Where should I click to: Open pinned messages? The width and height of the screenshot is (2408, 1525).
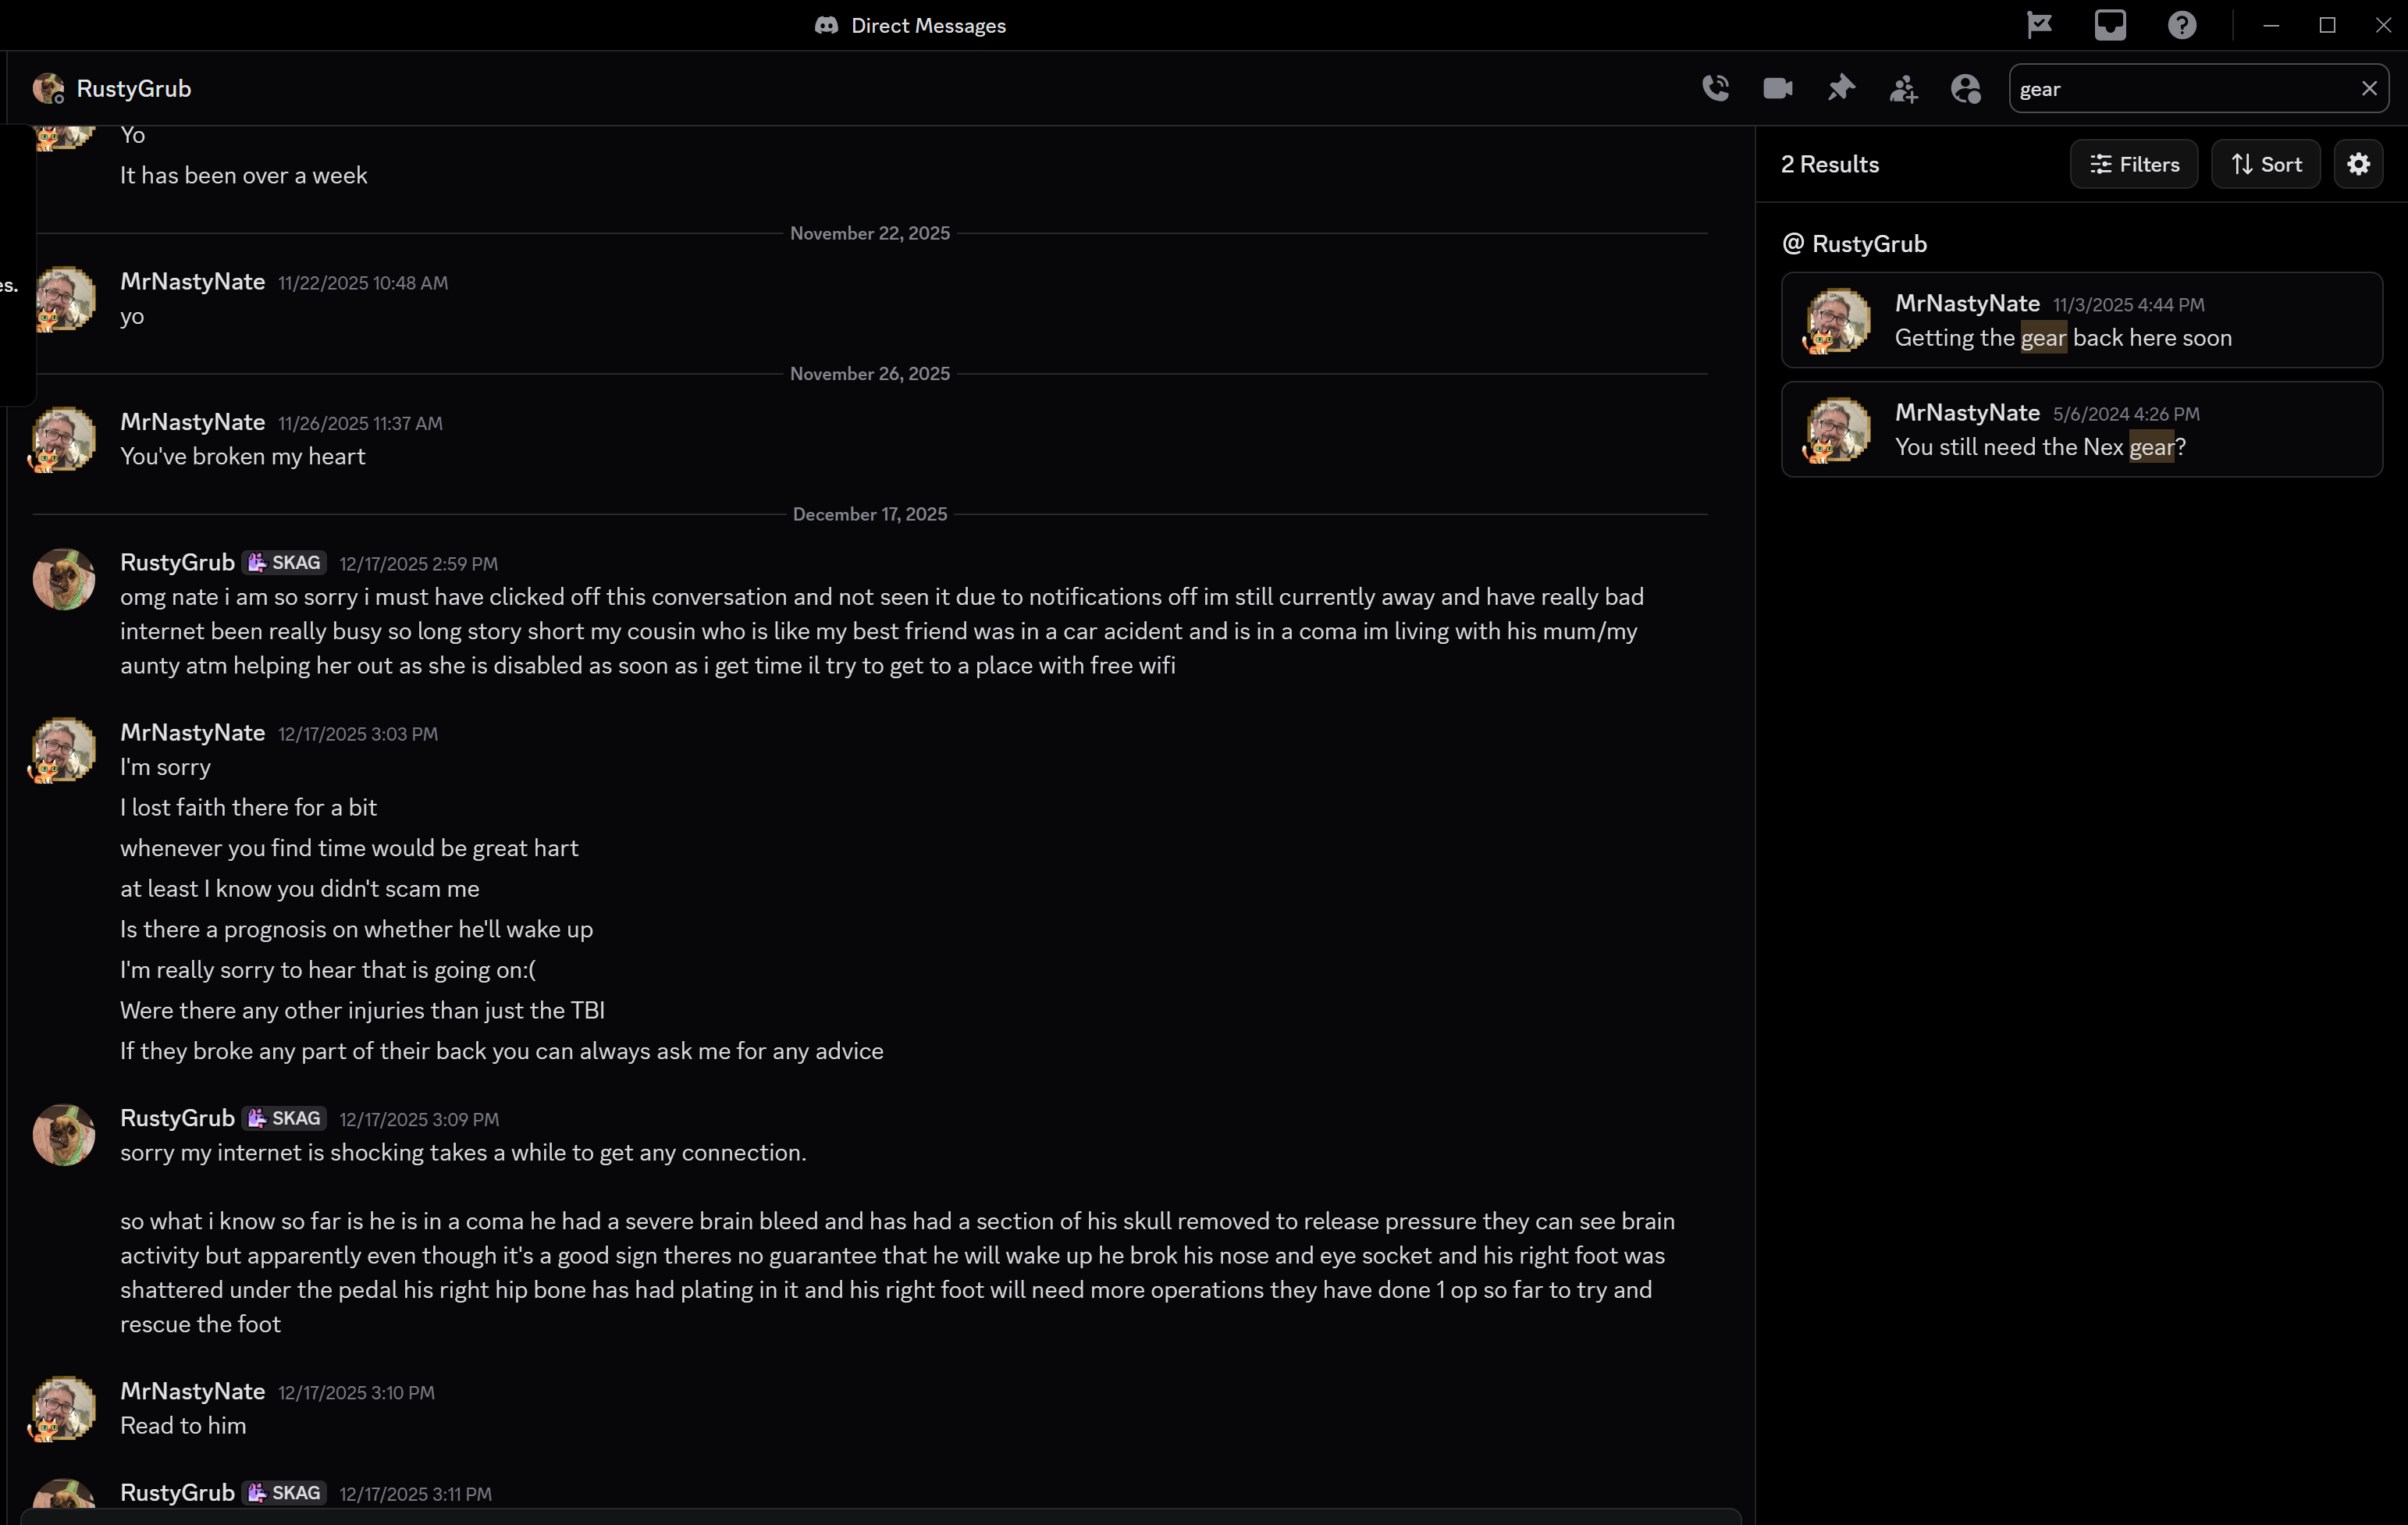[1841, 88]
